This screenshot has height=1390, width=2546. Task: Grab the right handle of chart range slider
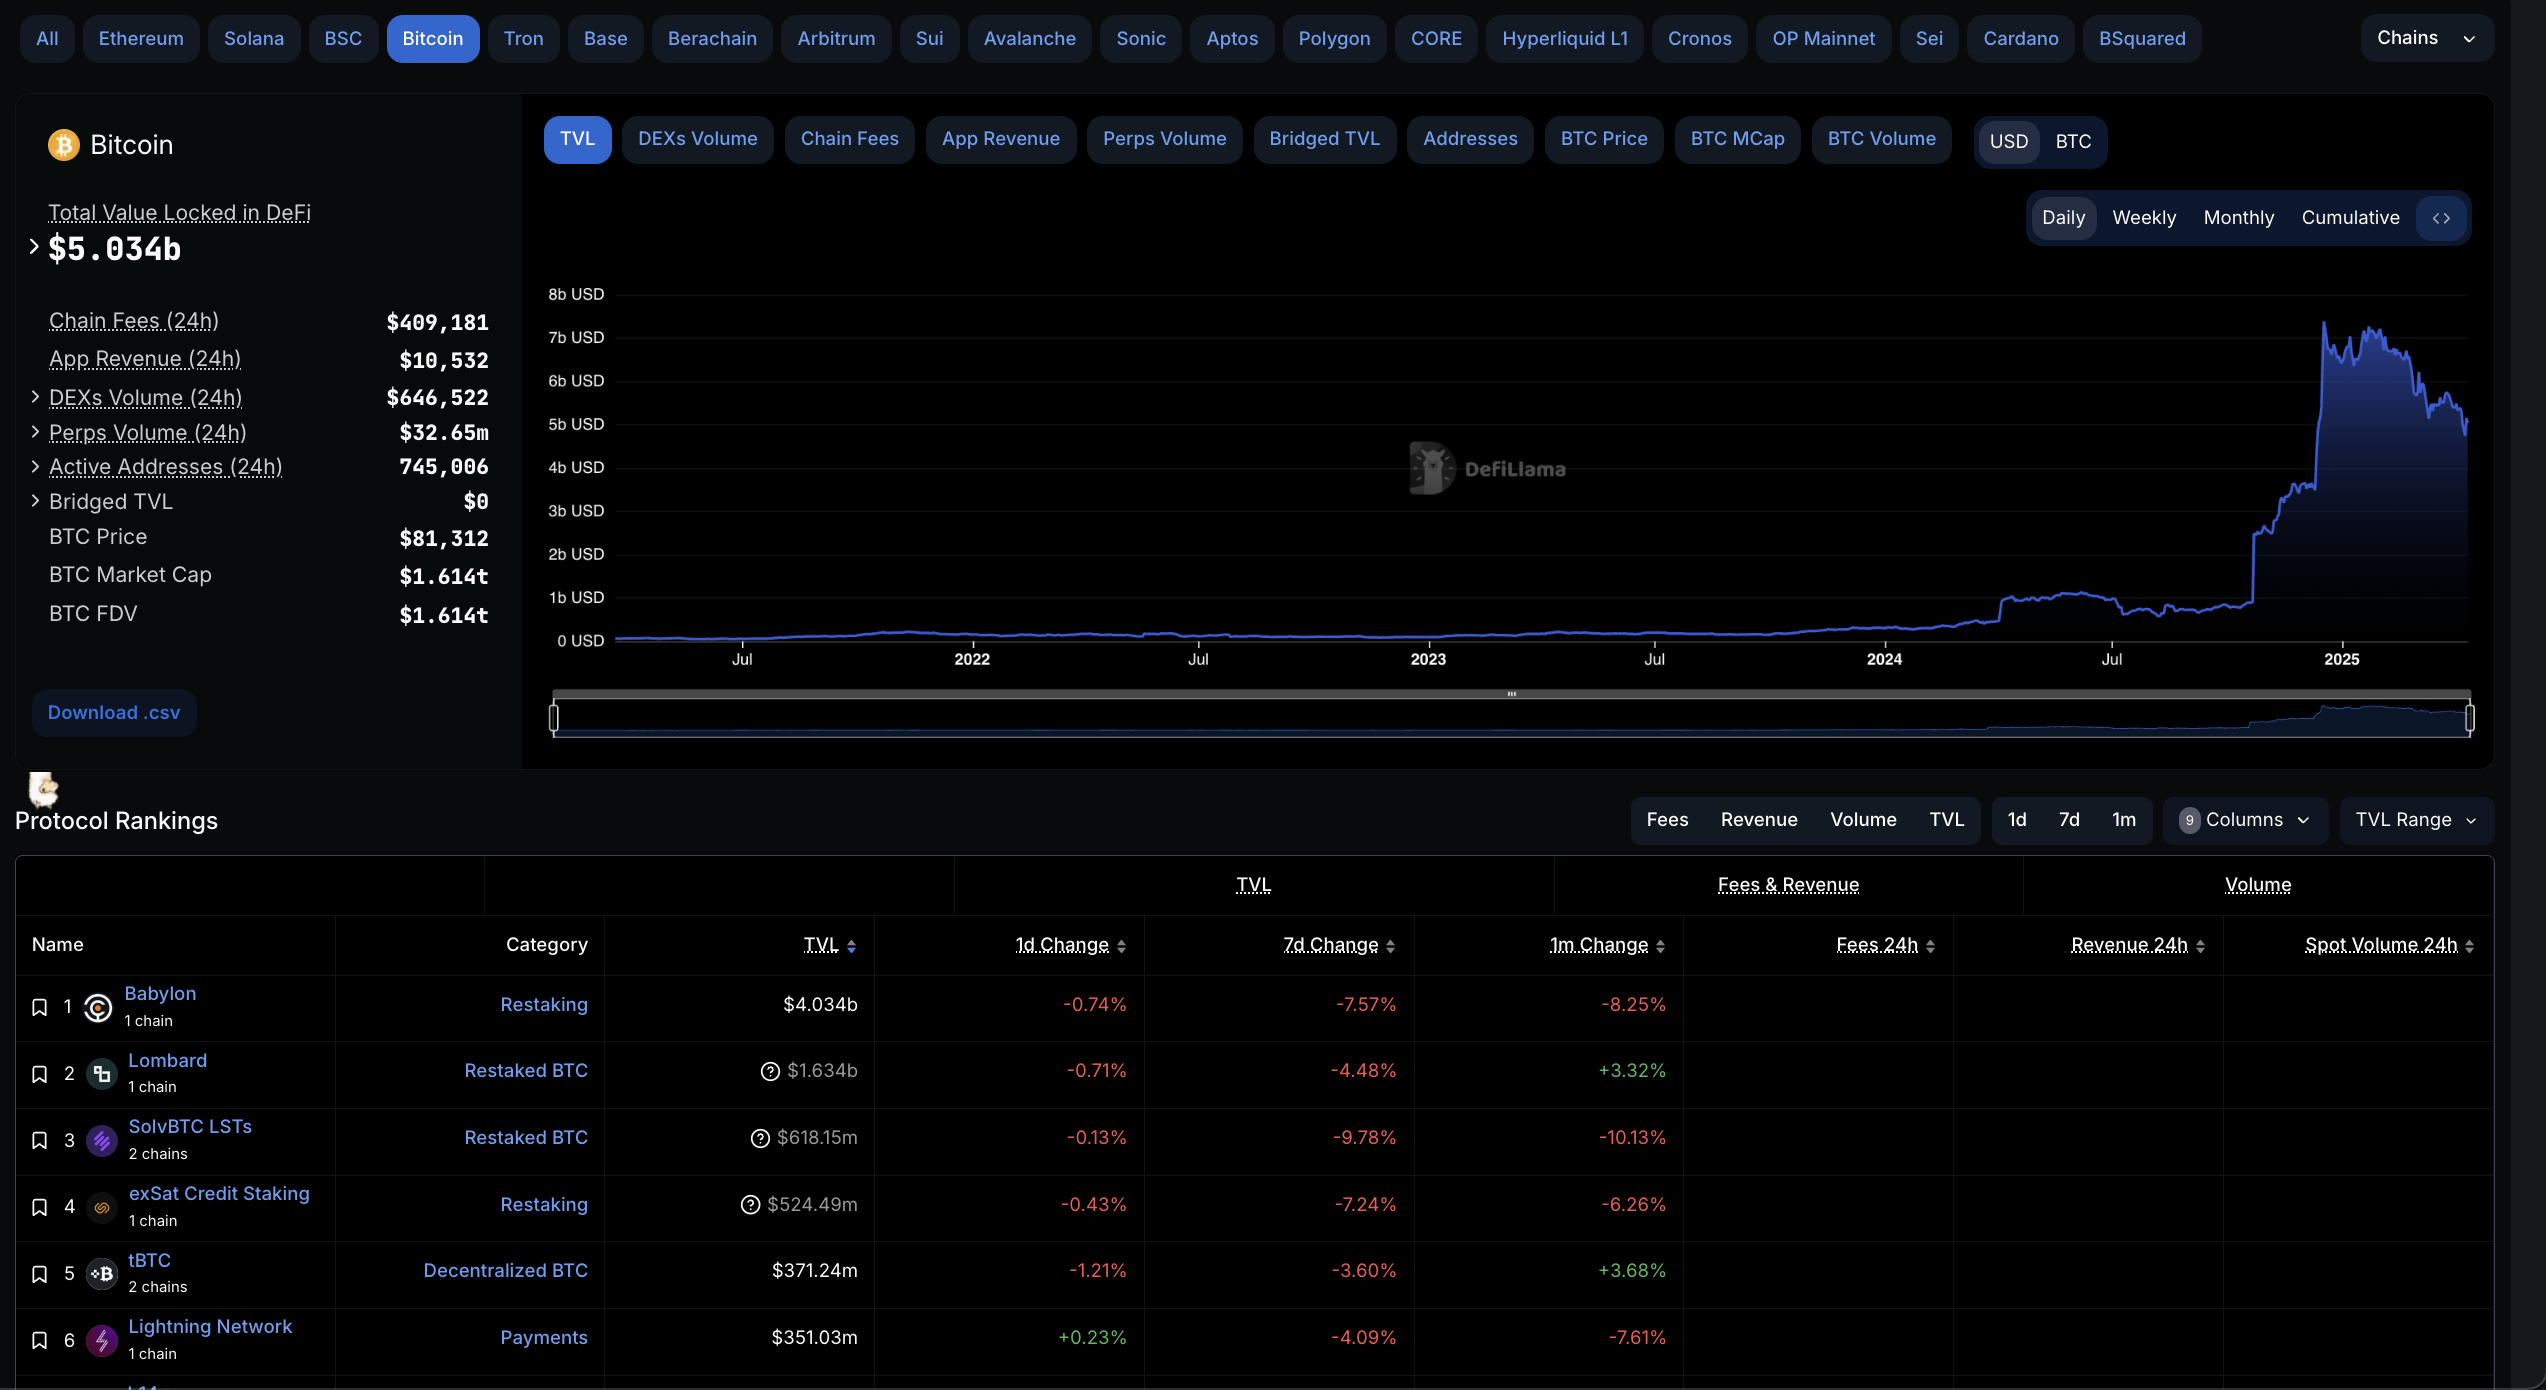click(x=2470, y=718)
